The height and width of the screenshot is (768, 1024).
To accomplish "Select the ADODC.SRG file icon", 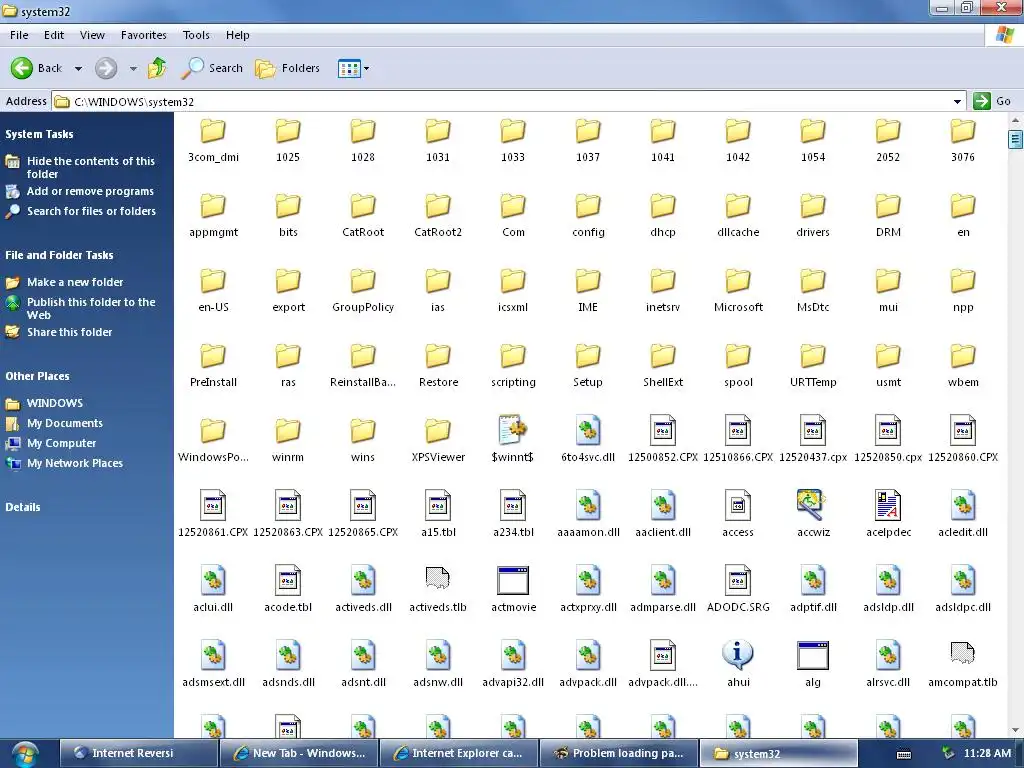I will [738, 581].
